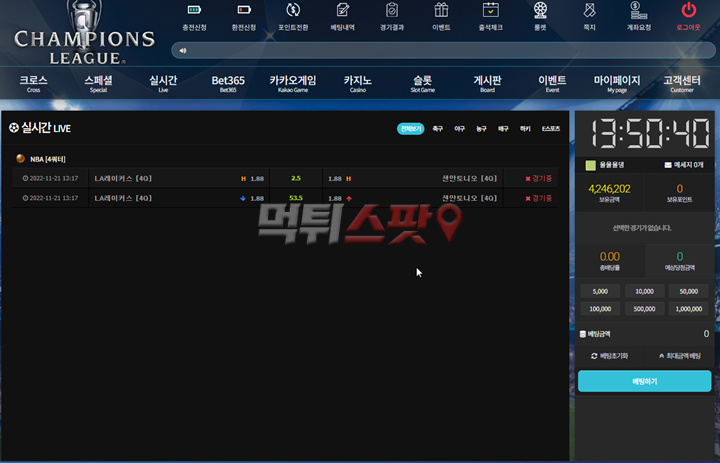Open the 출석체크 attendance calendar icon
This screenshot has width=720, height=463.
point(490,10)
